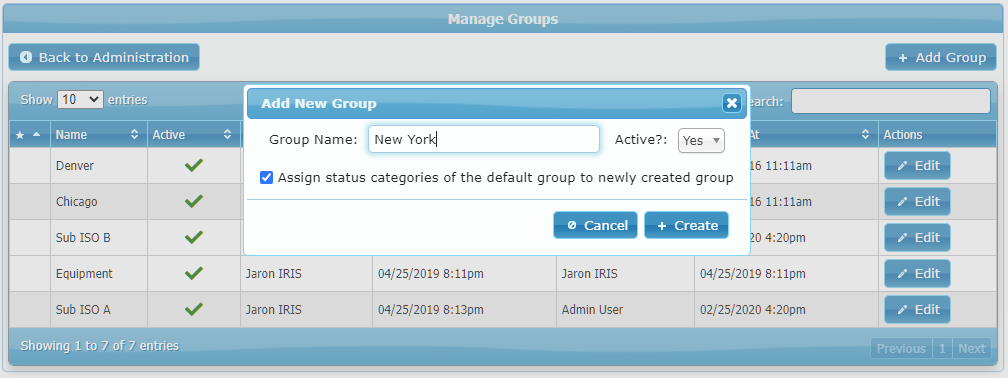The image size is (1008, 378).
Task: Click the Manage Groups title bar
Action: [x=503, y=19]
